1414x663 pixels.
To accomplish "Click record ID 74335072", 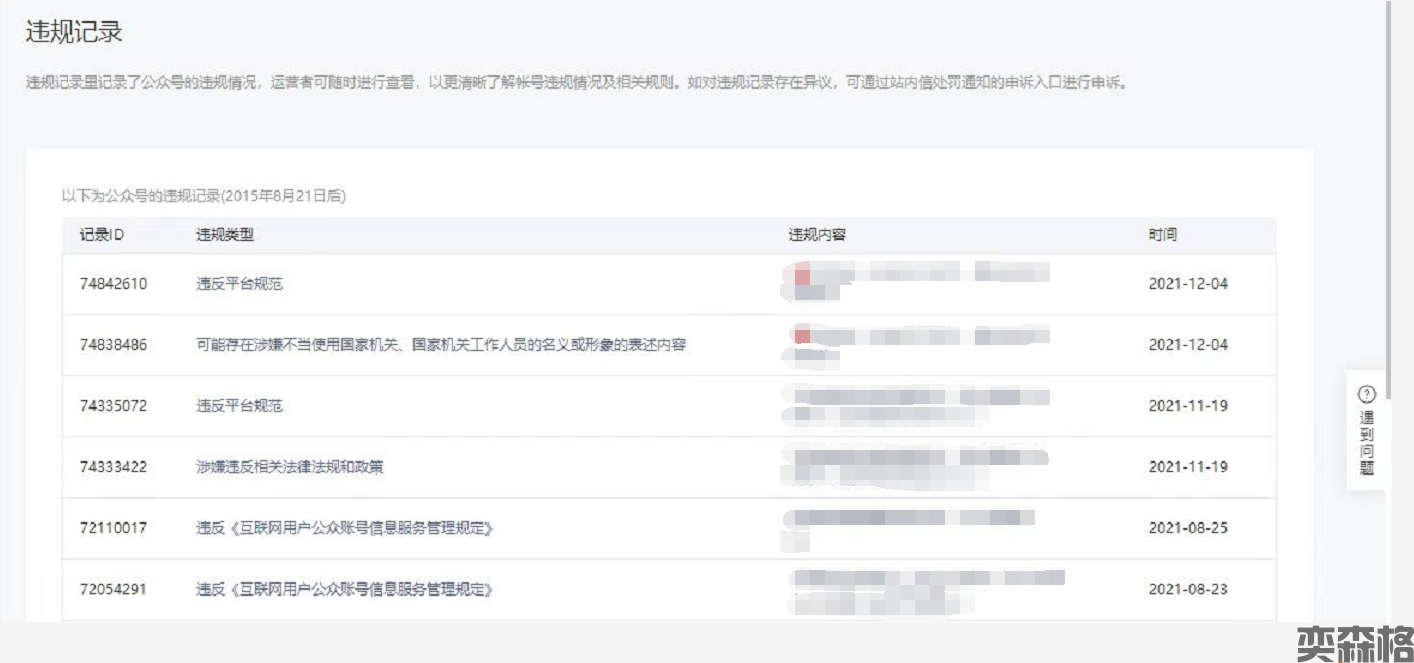I will click(113, 406).
